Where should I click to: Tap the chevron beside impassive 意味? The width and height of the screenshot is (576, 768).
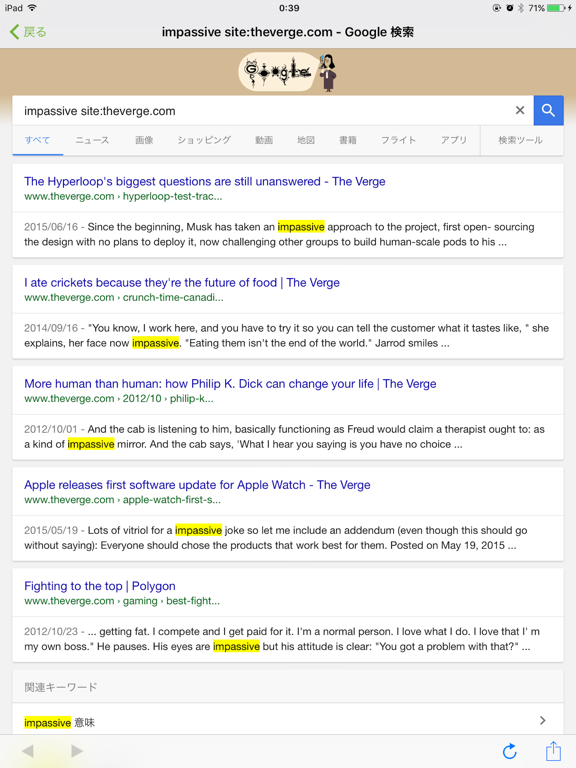click(542, 720)
